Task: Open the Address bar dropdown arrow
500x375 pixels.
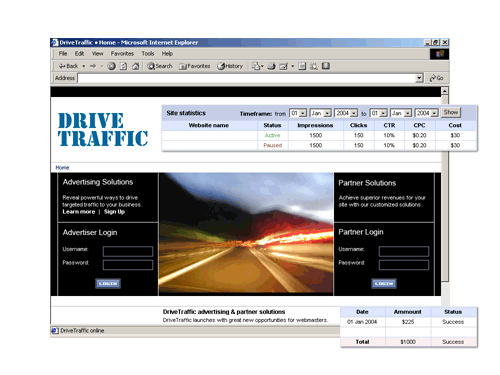Action: coord(419,78)
